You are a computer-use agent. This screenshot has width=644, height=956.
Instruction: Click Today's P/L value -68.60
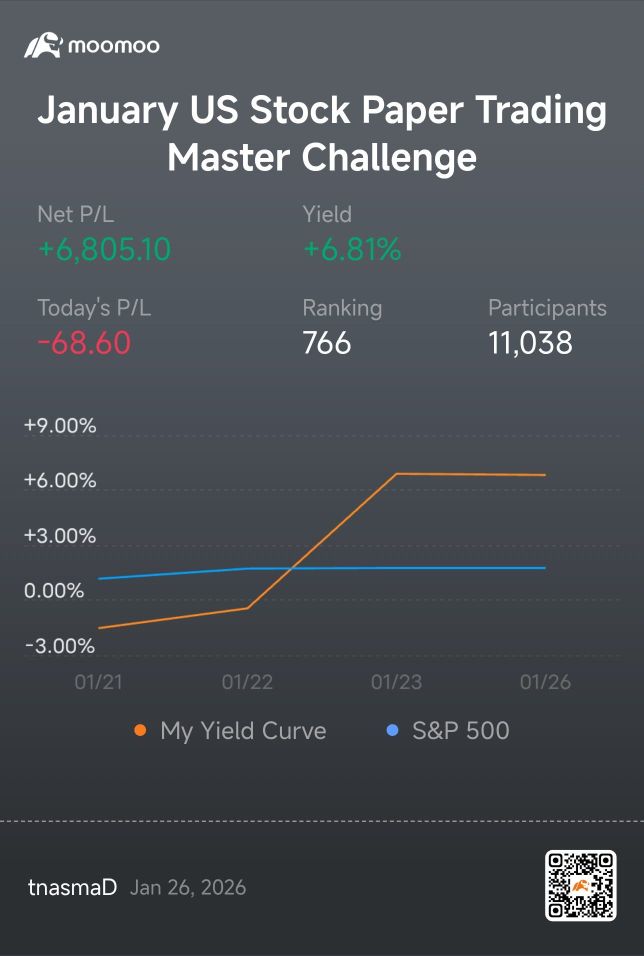[84, 343]
